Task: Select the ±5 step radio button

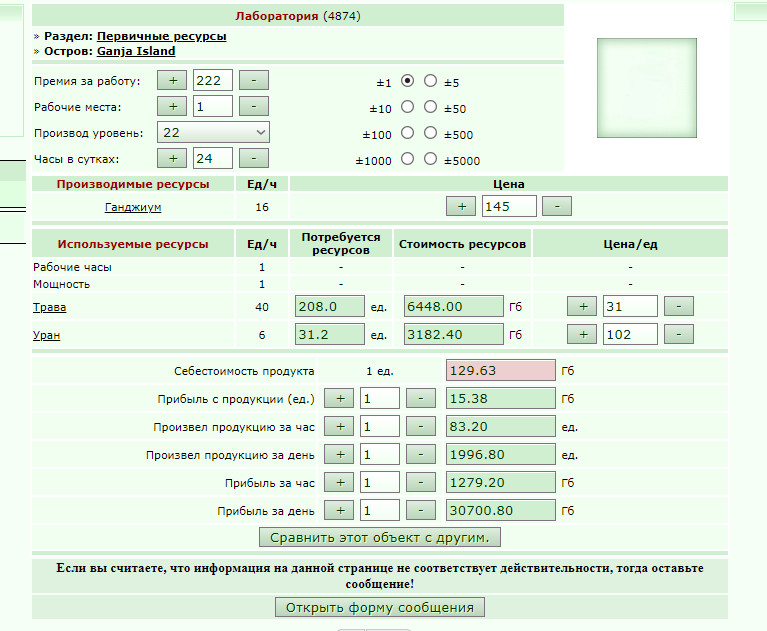Action: [430, 81]
